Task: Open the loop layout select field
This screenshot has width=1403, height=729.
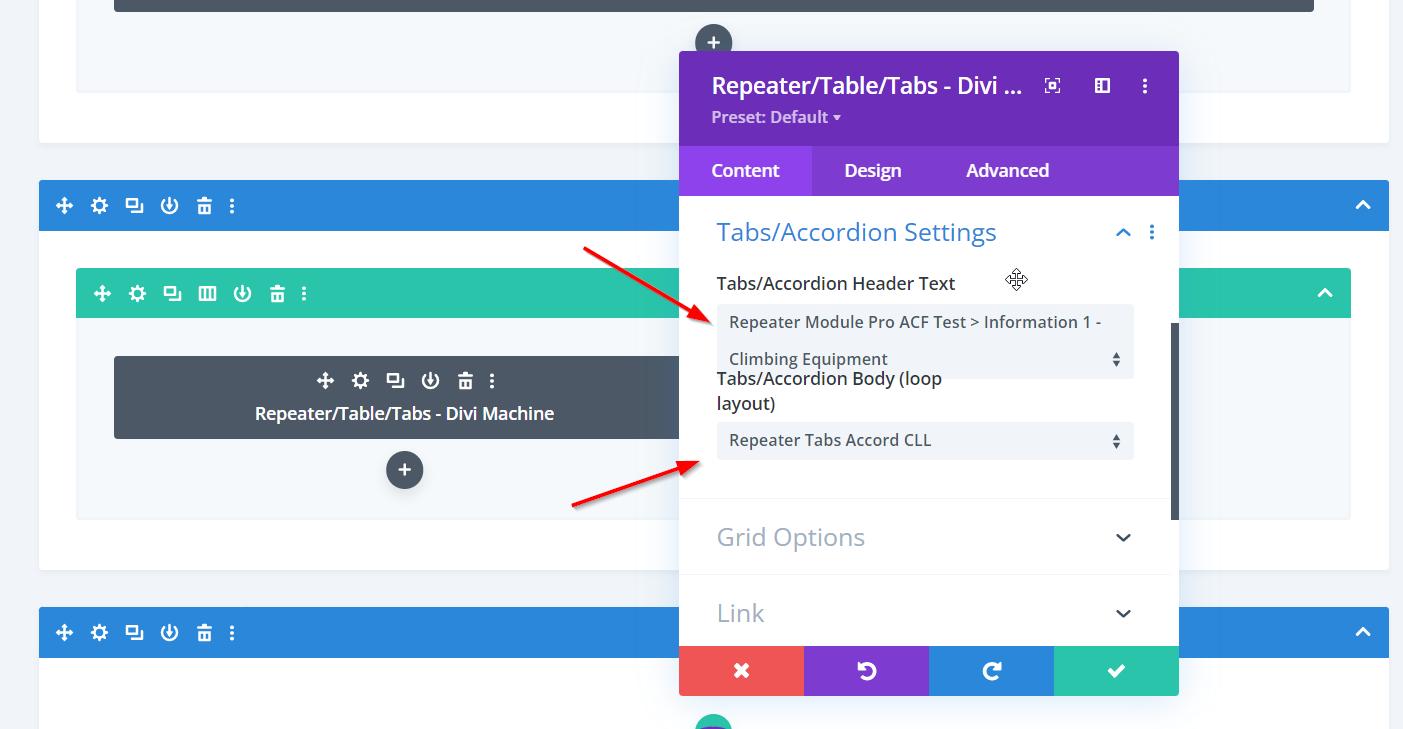Action: [925, 441]
